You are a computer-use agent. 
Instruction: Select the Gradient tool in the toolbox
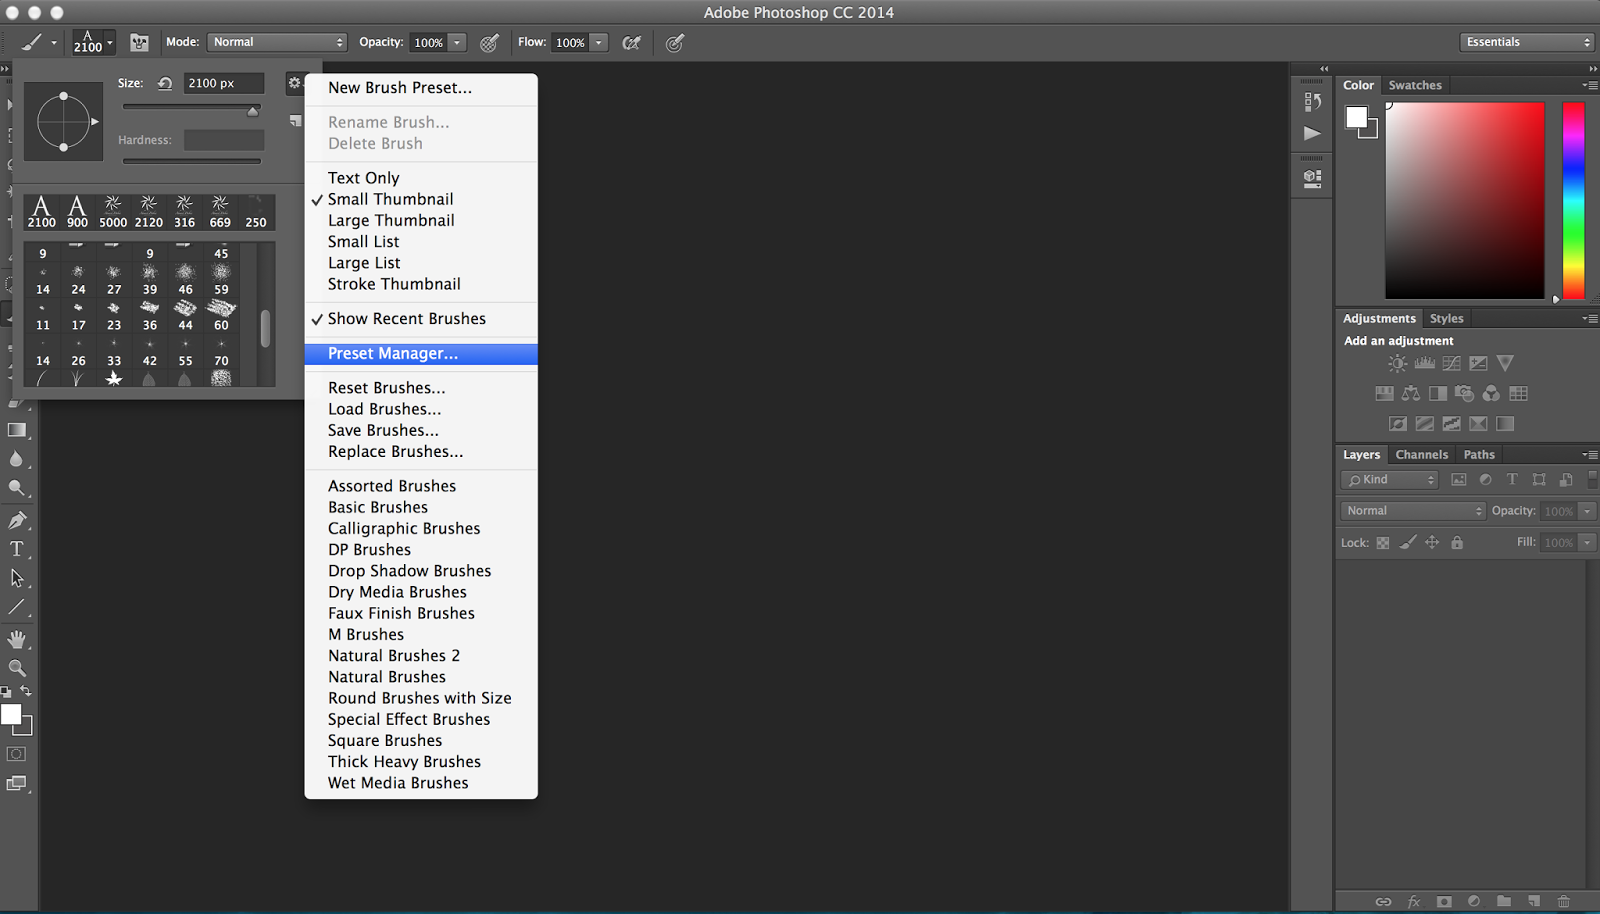point(17,430)
